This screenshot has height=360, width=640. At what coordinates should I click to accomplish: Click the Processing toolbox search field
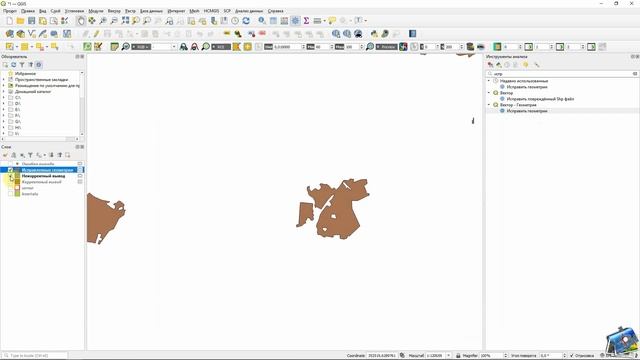pyautogui.click(x=562, y=74)
